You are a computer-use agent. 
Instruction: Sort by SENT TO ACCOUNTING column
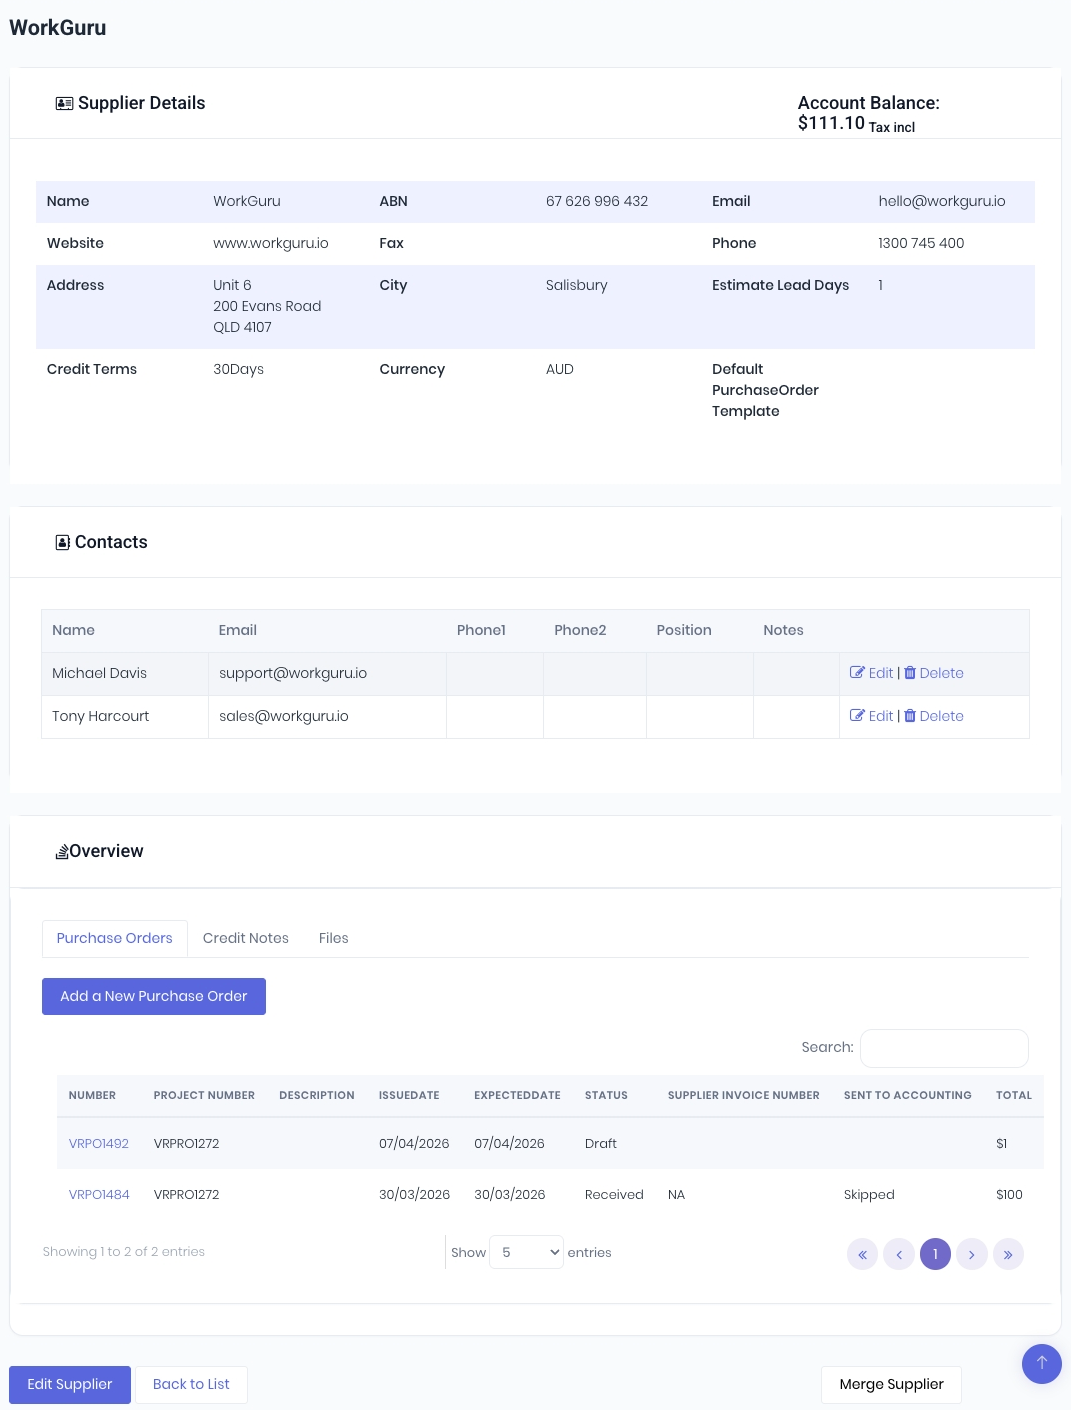908,1096
